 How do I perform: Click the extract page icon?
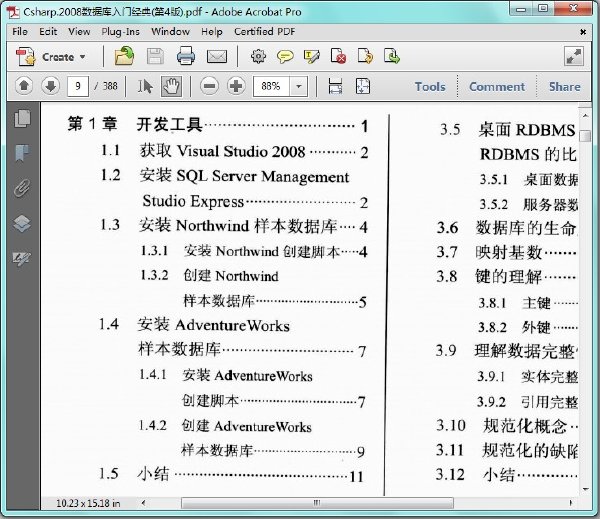click(x=365, y=56)
